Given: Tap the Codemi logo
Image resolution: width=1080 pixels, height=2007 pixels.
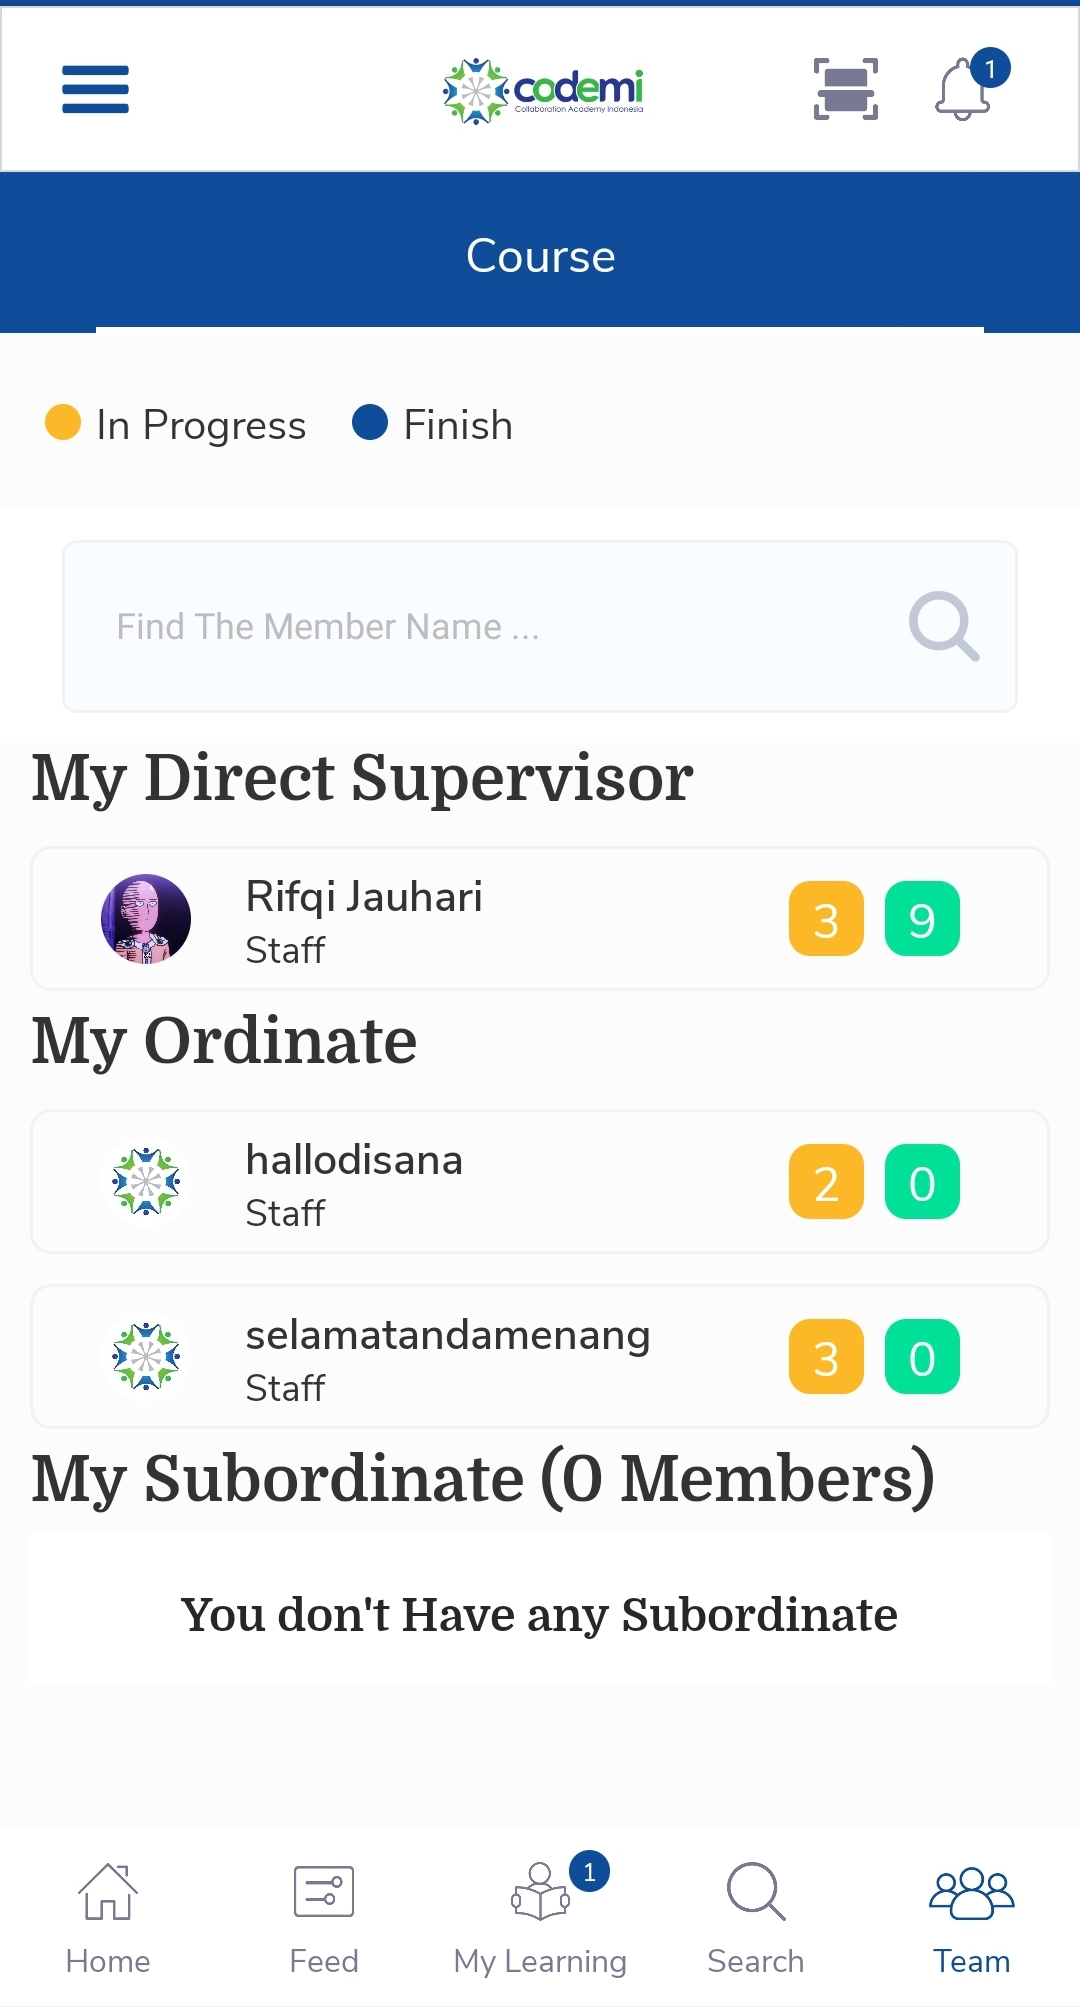Looking at the screenshot, I should click(543, 90).
